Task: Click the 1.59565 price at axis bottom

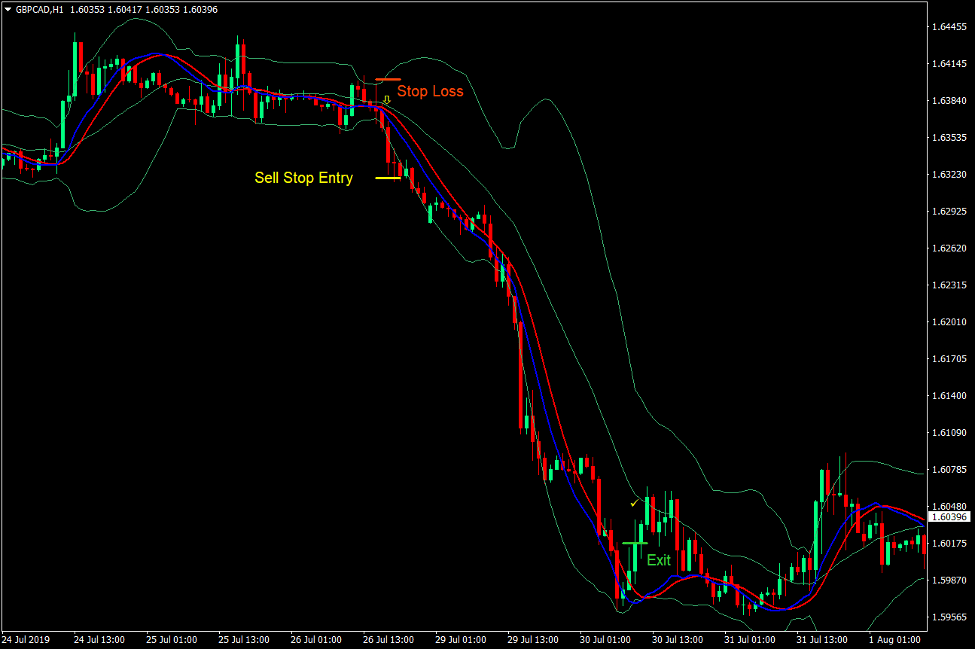Action: coord(948,617)
